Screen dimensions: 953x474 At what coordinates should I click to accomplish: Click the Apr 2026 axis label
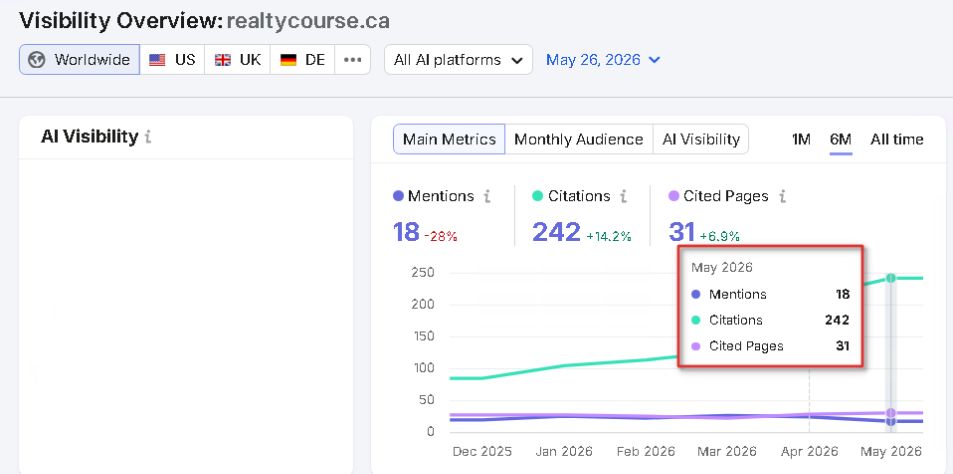pos(808,452)
